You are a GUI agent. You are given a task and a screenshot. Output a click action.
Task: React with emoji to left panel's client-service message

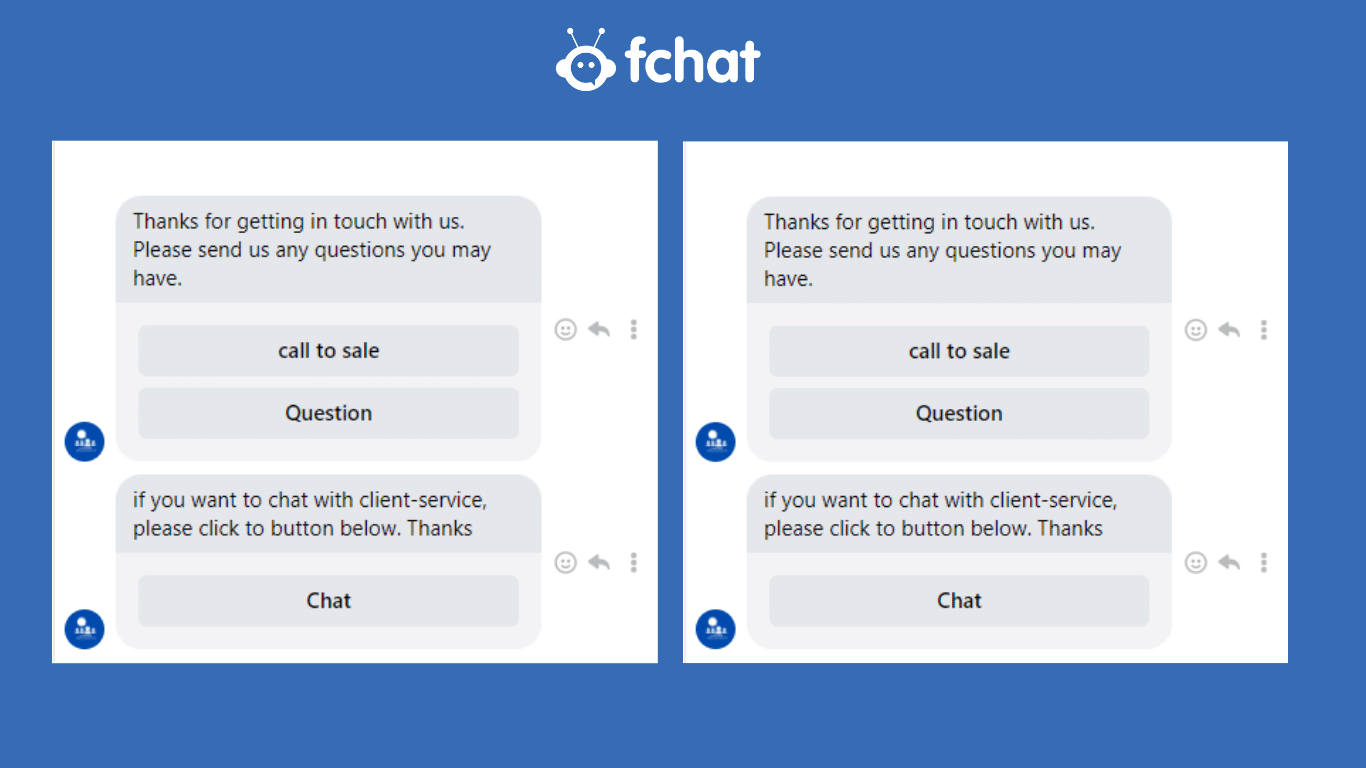coord(566,563)
